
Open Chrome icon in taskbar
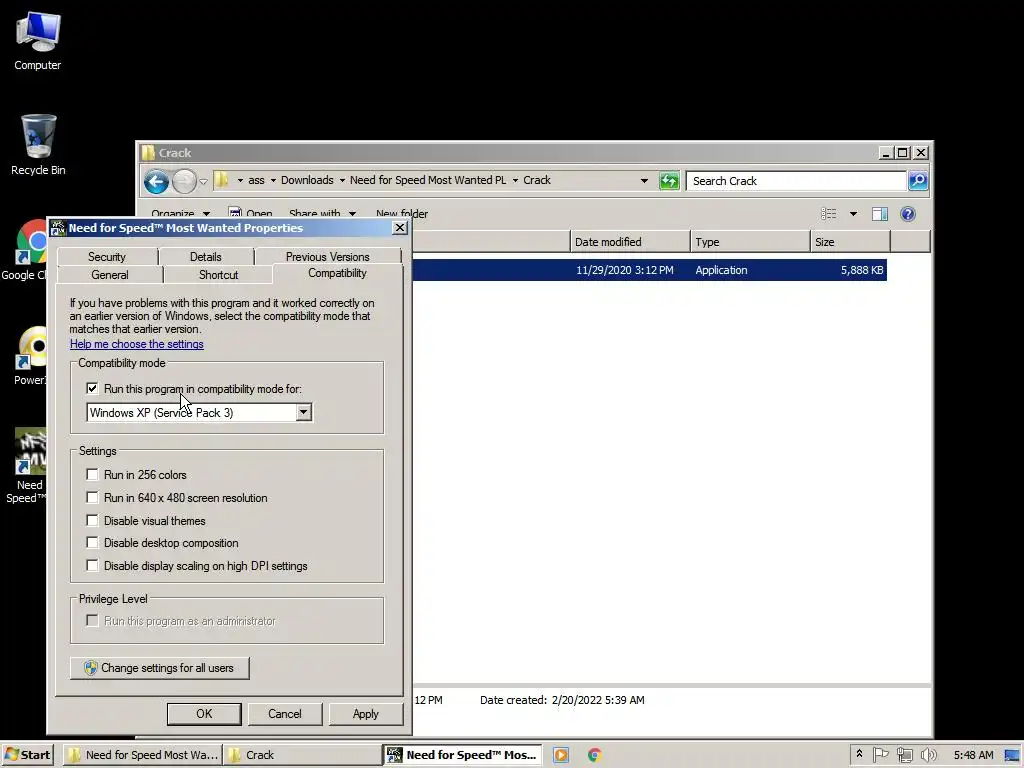click(594, 755)
